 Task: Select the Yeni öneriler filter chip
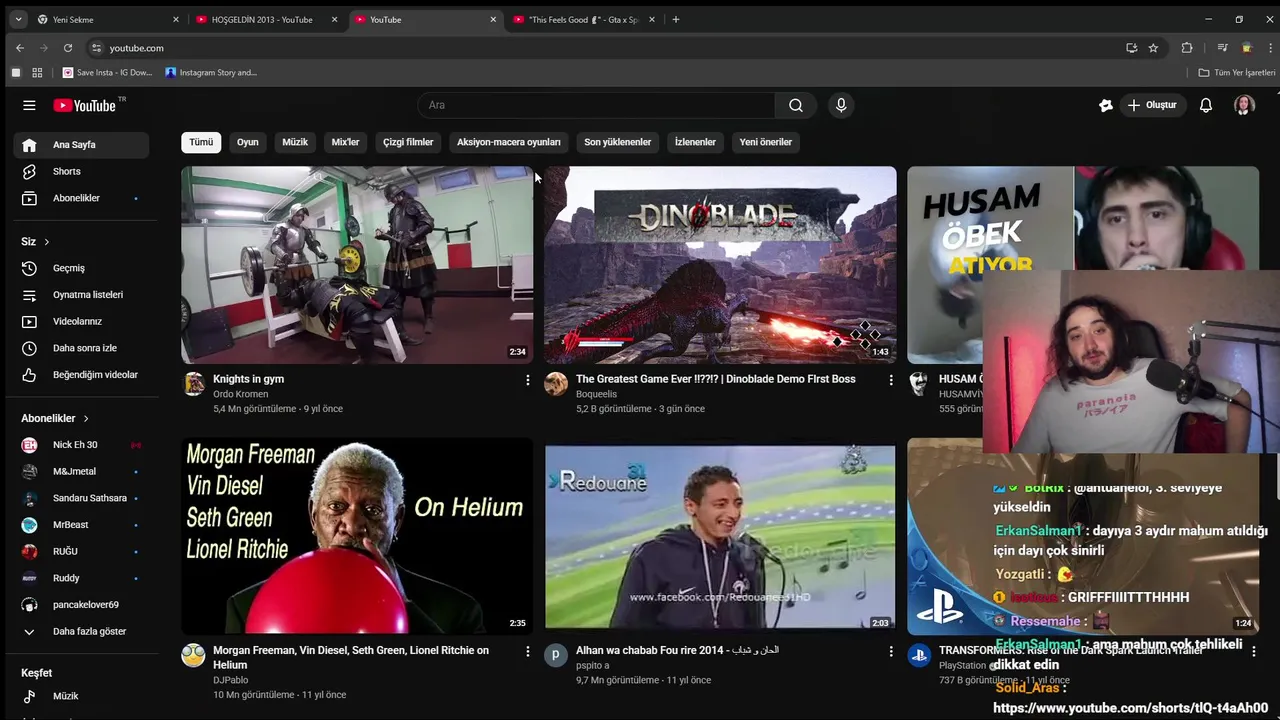766,142
